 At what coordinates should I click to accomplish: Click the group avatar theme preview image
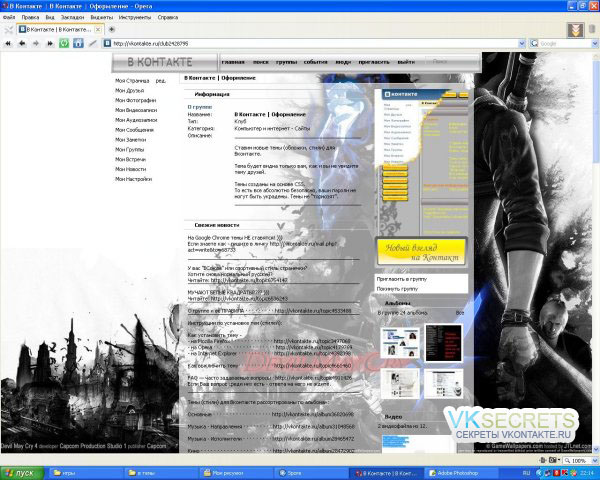tap(421, 178)
